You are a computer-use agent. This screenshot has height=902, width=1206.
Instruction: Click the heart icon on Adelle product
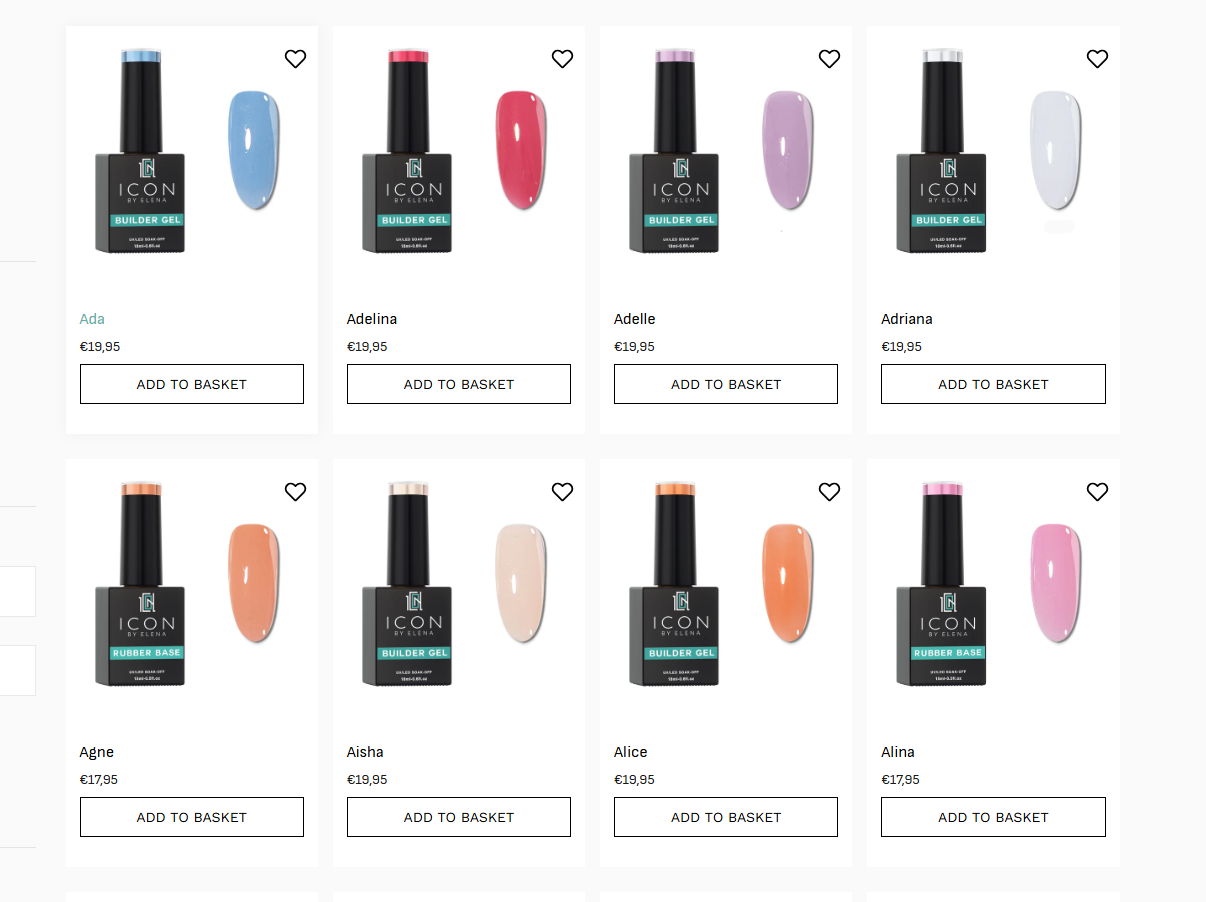click(829, 59)
